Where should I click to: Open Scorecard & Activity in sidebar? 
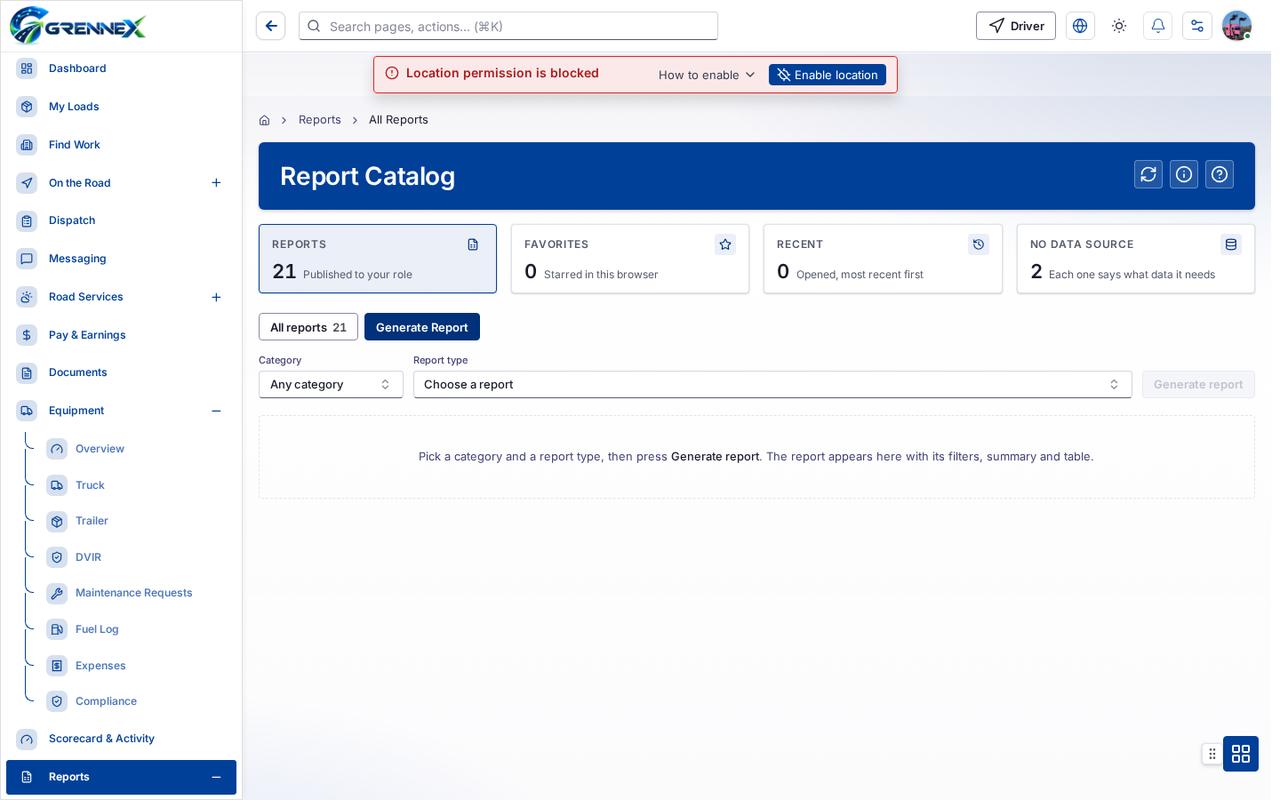click(121, 739)
